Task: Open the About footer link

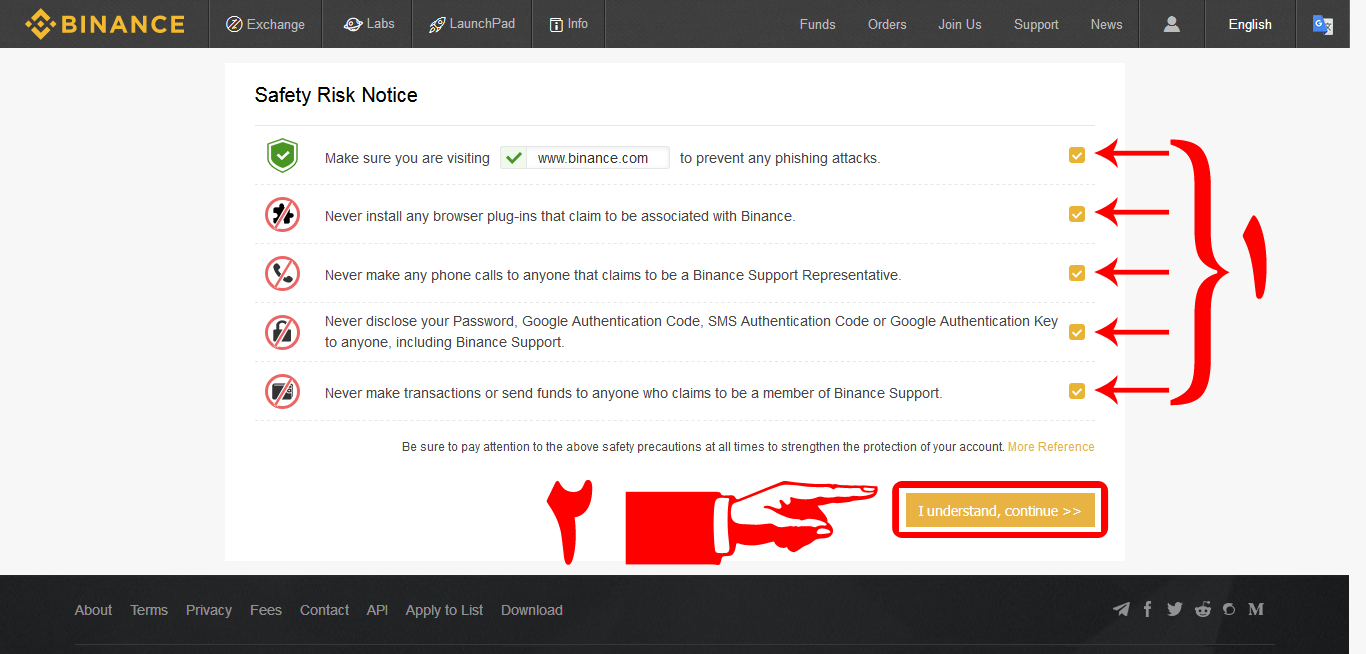Action: click(93, 610)
